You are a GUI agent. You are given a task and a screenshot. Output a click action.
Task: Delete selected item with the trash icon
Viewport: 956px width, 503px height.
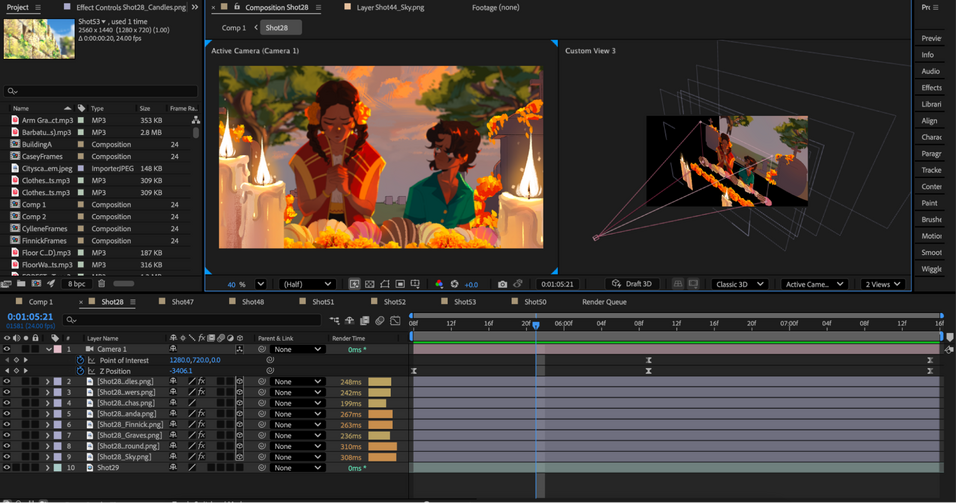pos(102,284)
